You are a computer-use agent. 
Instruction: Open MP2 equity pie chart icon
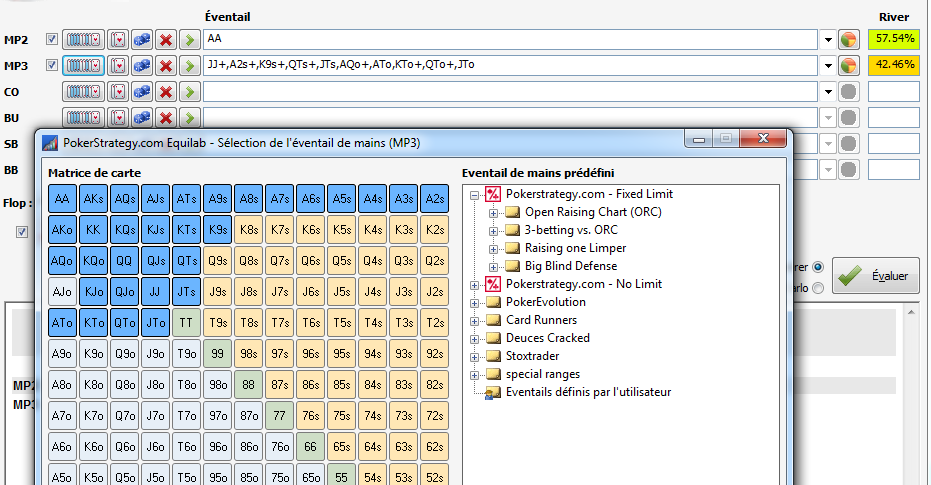(x=848, y=40)
